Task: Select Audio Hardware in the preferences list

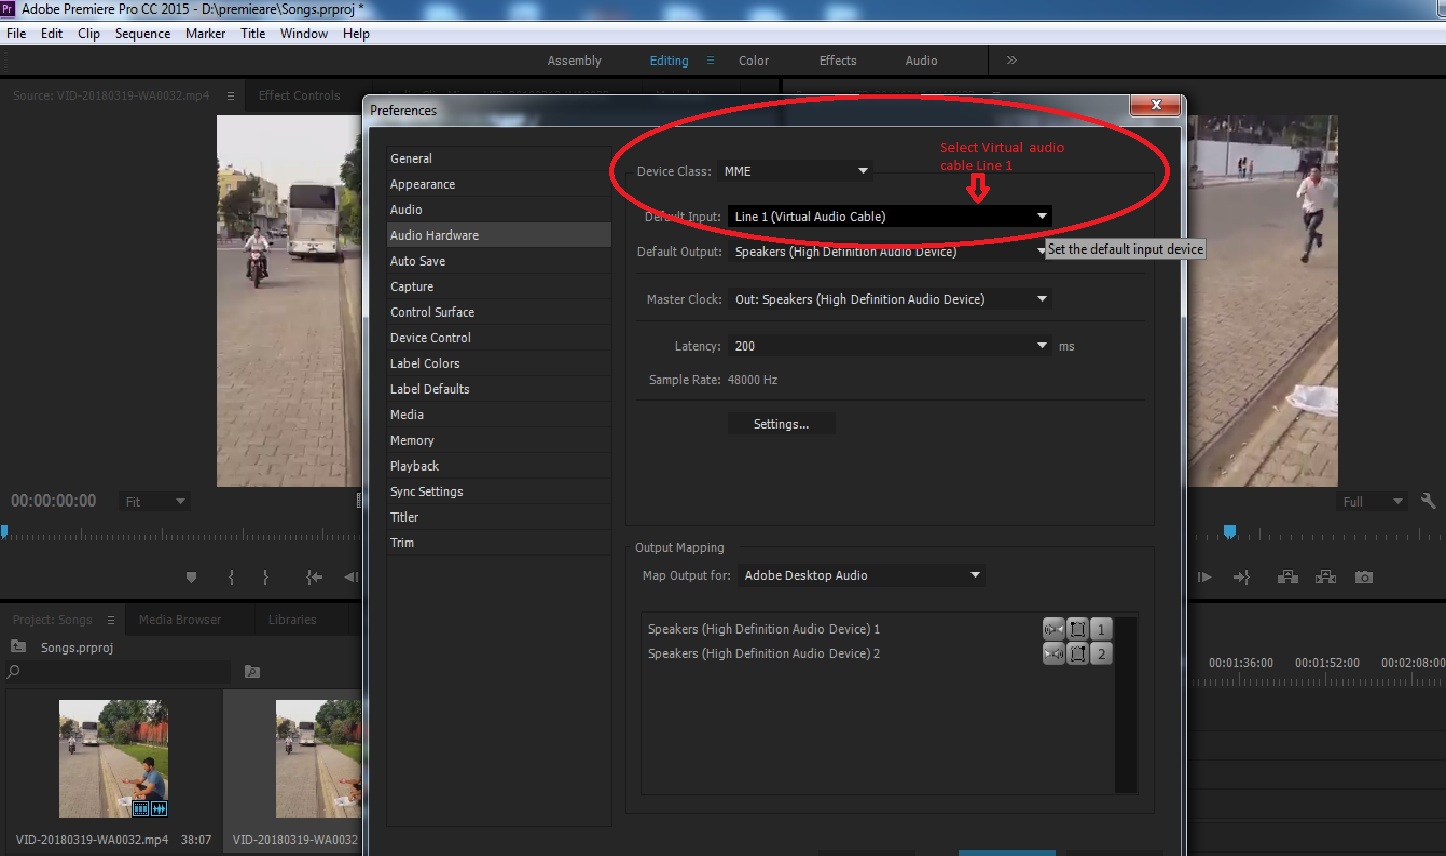Action: click(498, 235)
